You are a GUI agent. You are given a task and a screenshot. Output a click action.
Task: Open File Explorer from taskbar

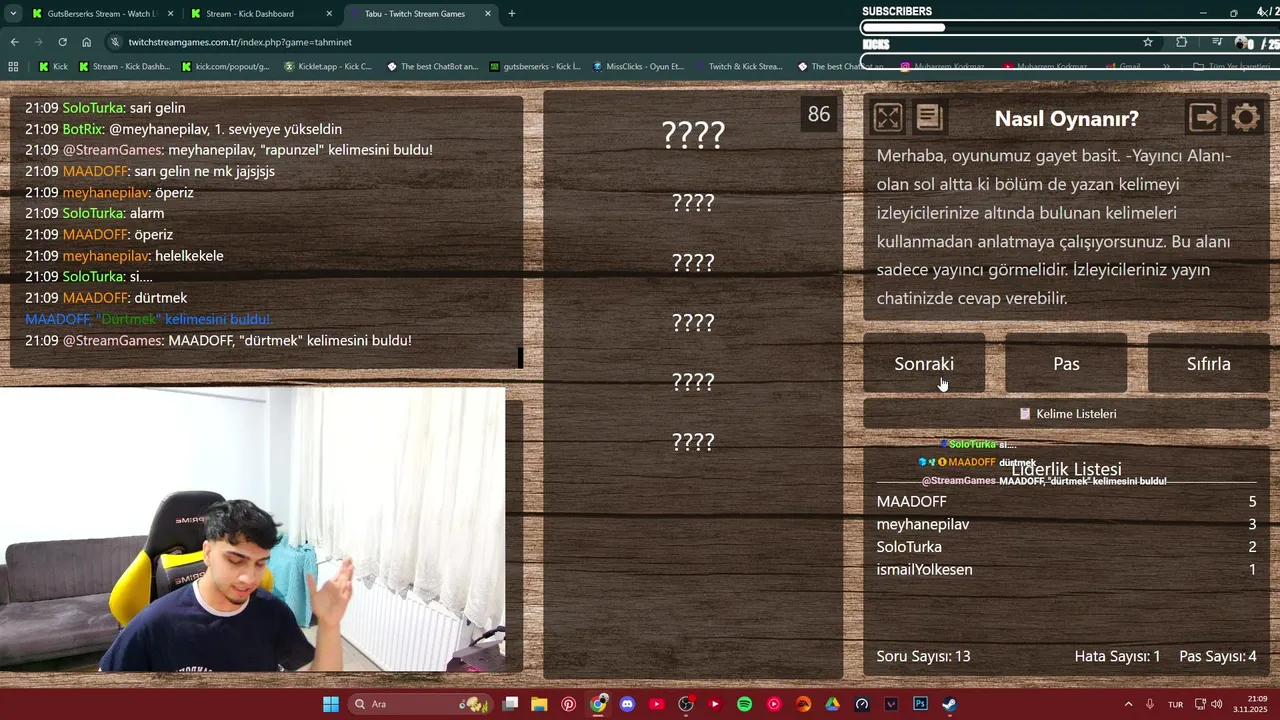(x=539, y=704)
